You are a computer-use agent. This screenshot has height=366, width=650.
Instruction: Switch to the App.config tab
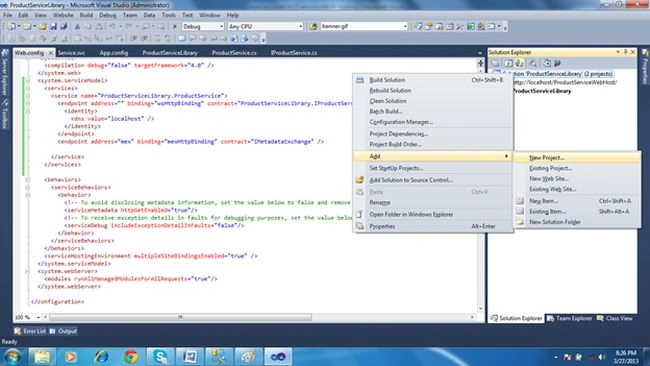[114, 53]
